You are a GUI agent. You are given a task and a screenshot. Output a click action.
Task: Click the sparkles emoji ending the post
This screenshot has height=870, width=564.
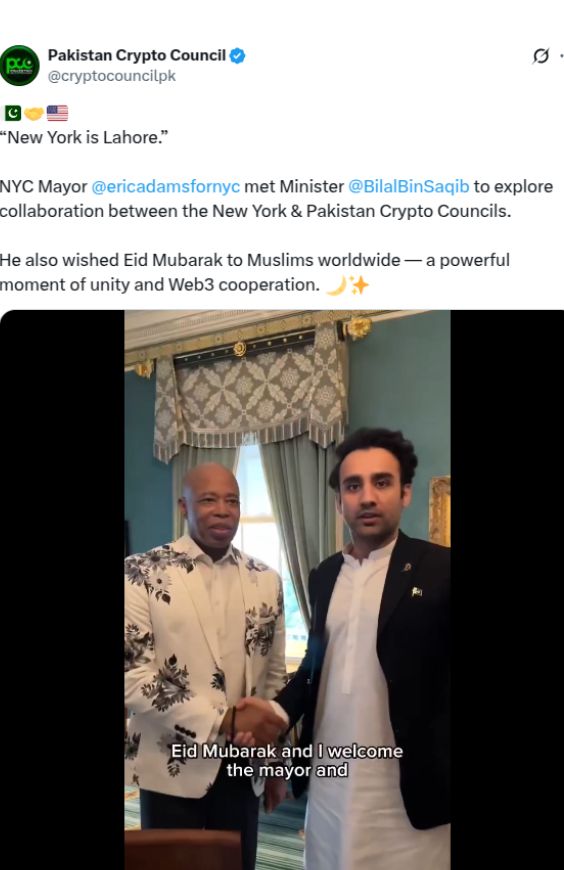pos(359,285)
